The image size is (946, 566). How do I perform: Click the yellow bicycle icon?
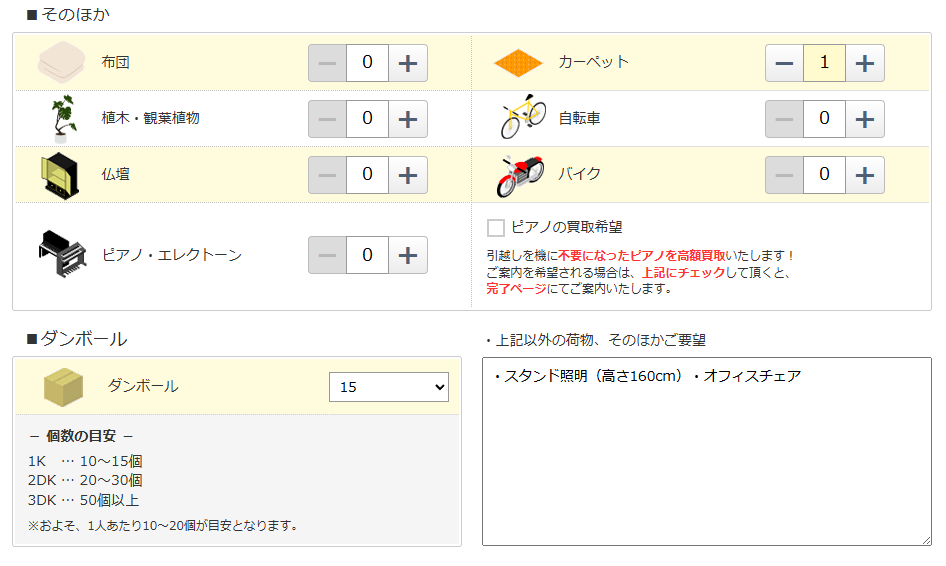522,118
